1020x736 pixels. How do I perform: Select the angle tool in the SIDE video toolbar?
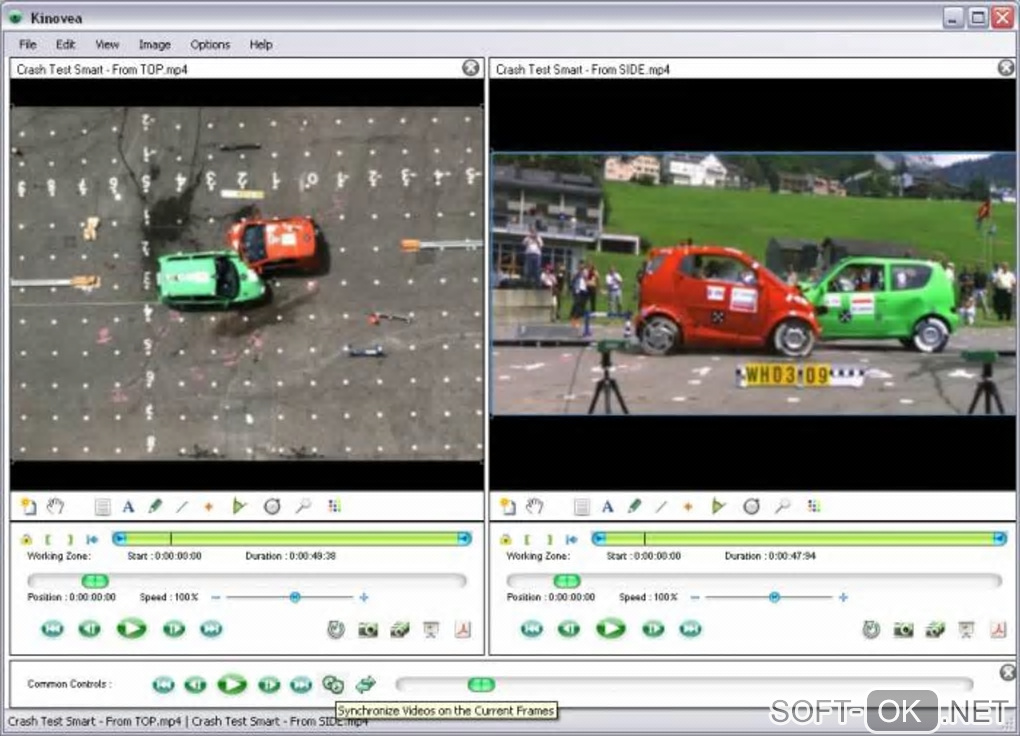[718, 506]
